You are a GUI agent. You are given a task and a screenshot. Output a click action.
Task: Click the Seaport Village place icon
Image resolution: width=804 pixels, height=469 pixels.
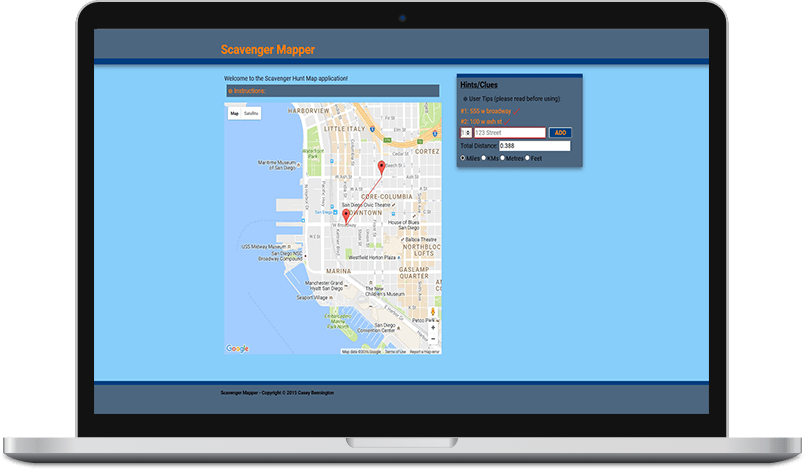click(x=331, y=297)
